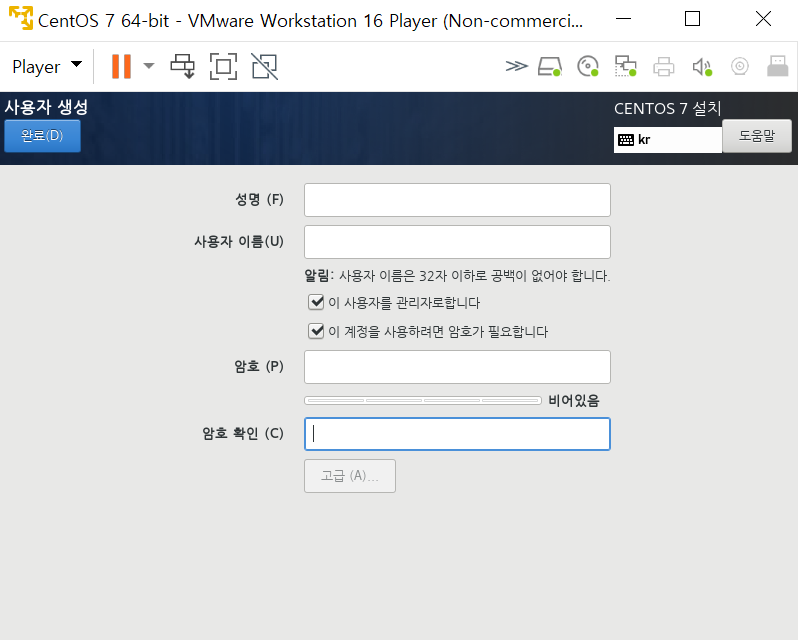The width and height of the screenshot is (798, 640).
Task: Open the 고급 (A)... advanced button
Action: pyautogui.click(x=350, y=476)
